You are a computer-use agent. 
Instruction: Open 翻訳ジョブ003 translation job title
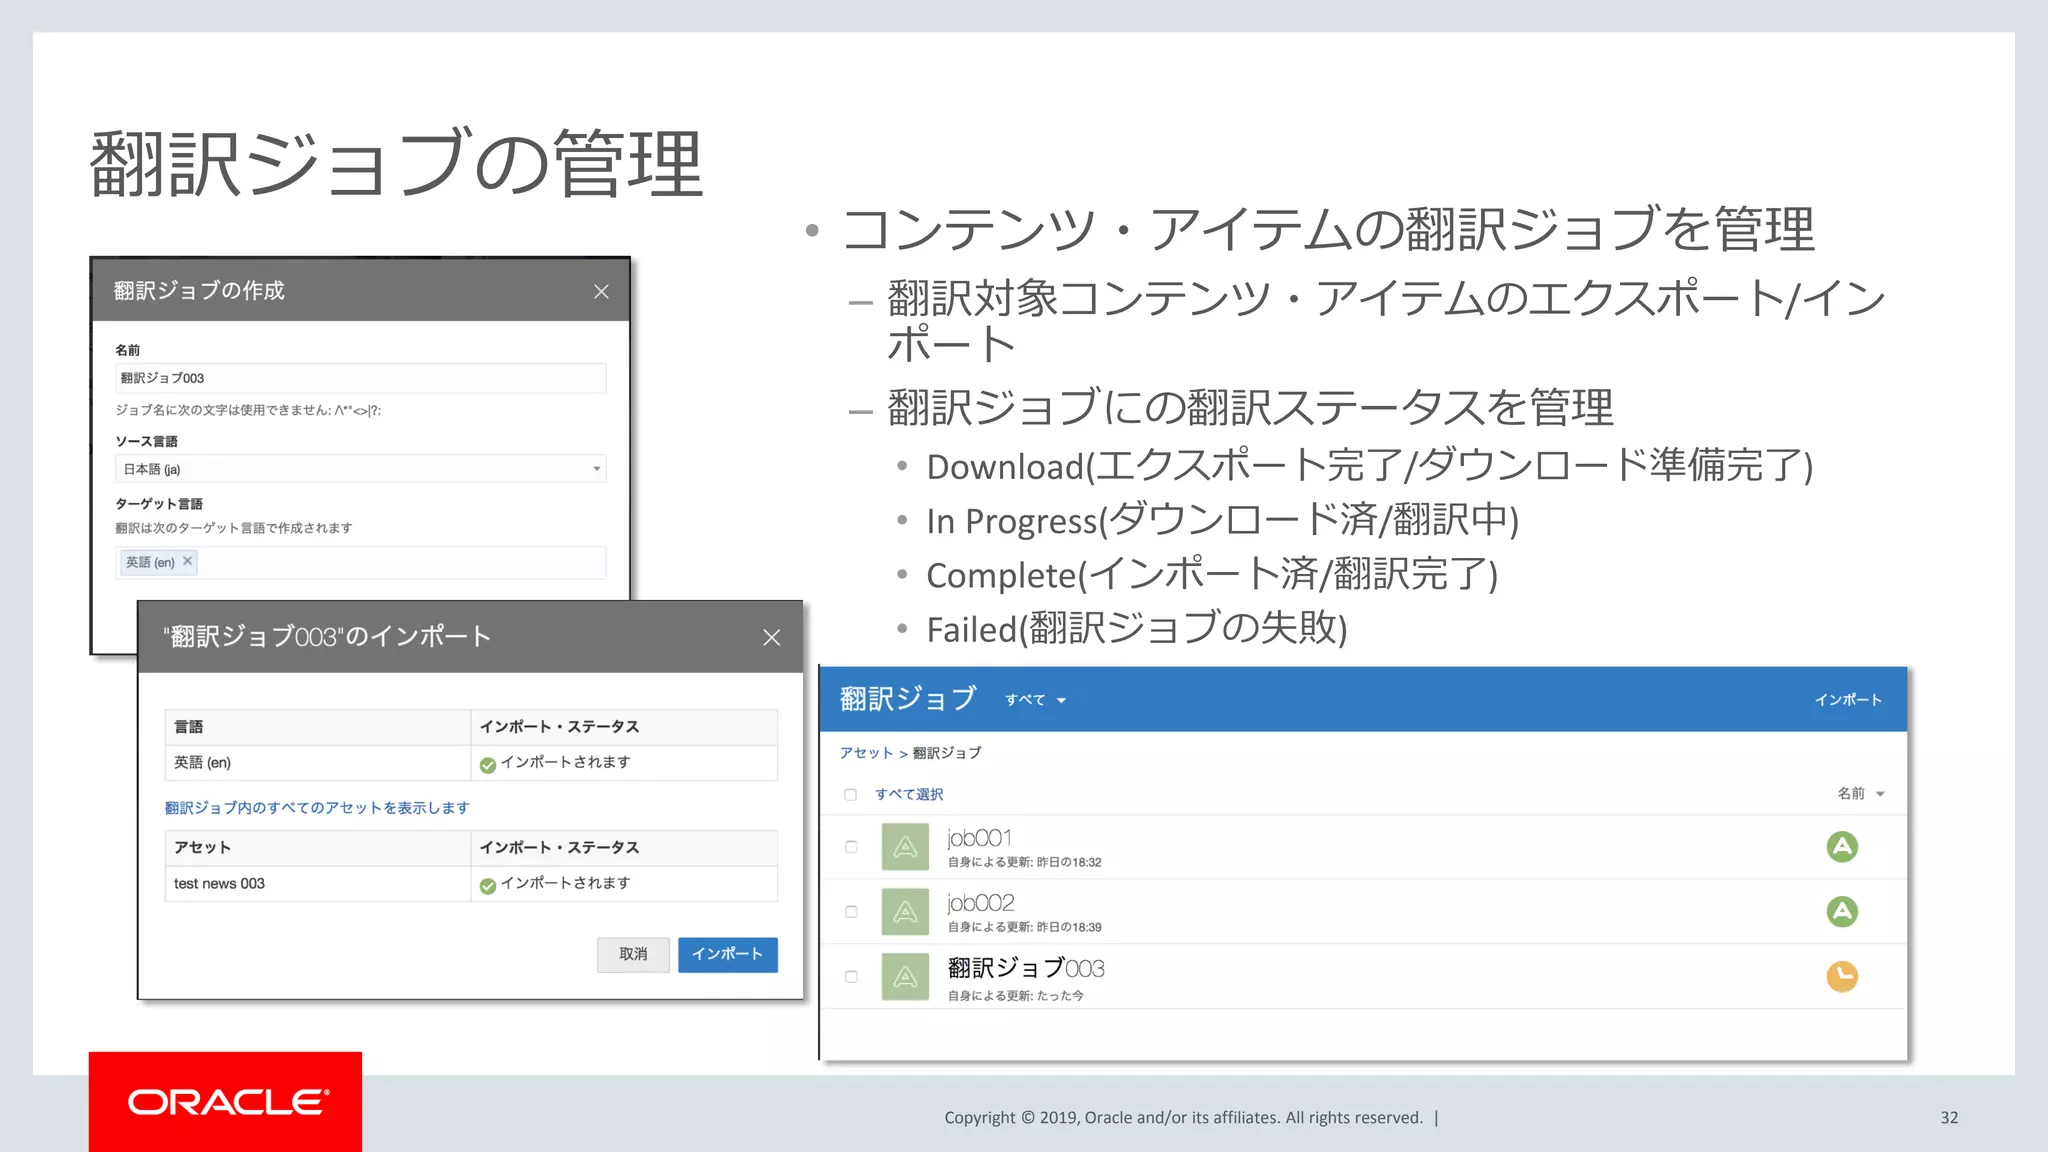[x=1026, y=968]
